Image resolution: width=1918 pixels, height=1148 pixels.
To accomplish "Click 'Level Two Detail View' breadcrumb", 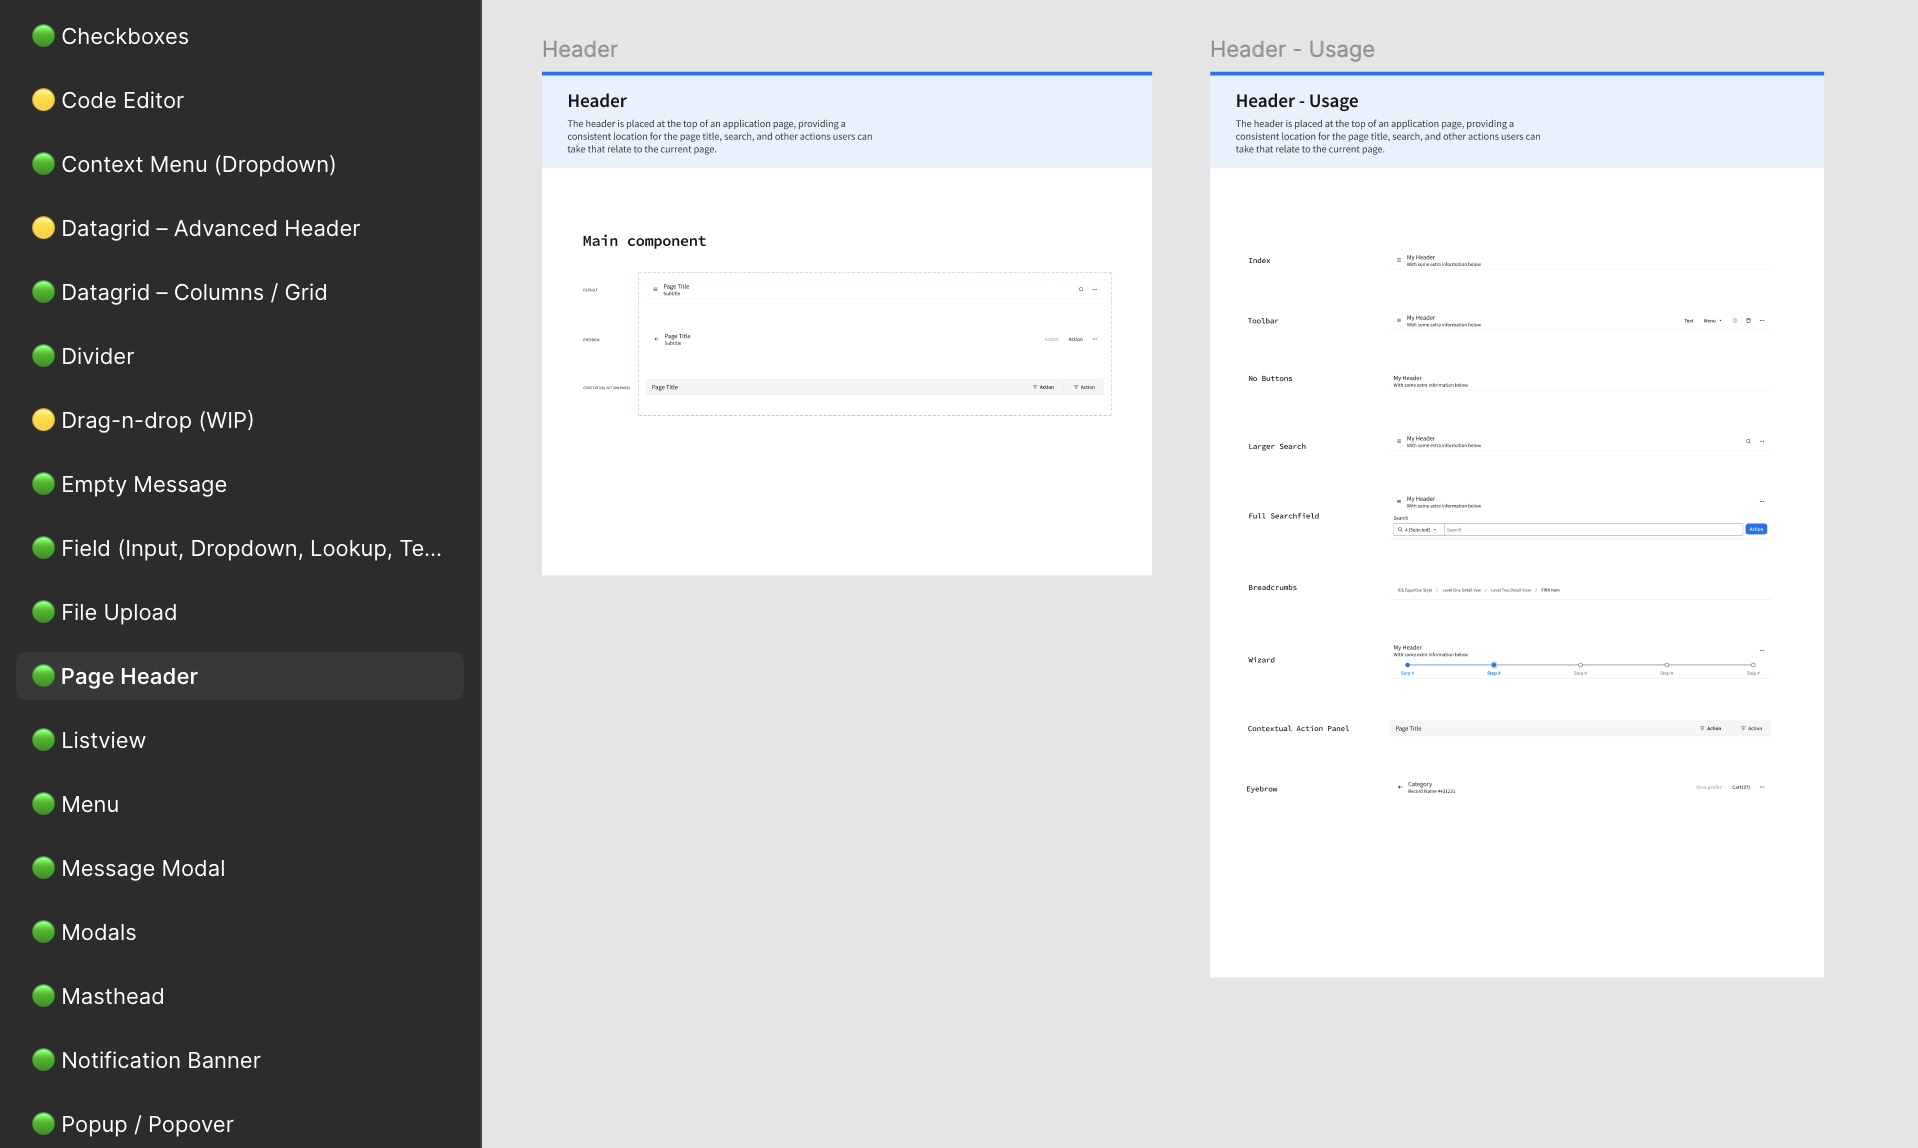I will tap(1510, 590).
